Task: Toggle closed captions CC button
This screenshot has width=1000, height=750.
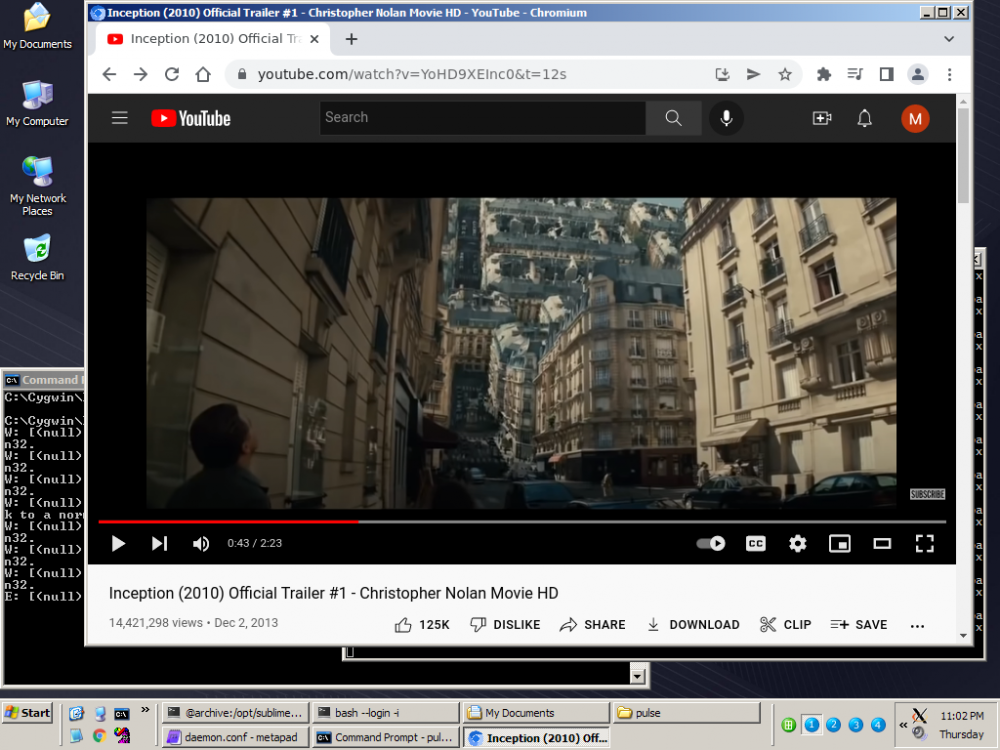Action: coord(755,543)
